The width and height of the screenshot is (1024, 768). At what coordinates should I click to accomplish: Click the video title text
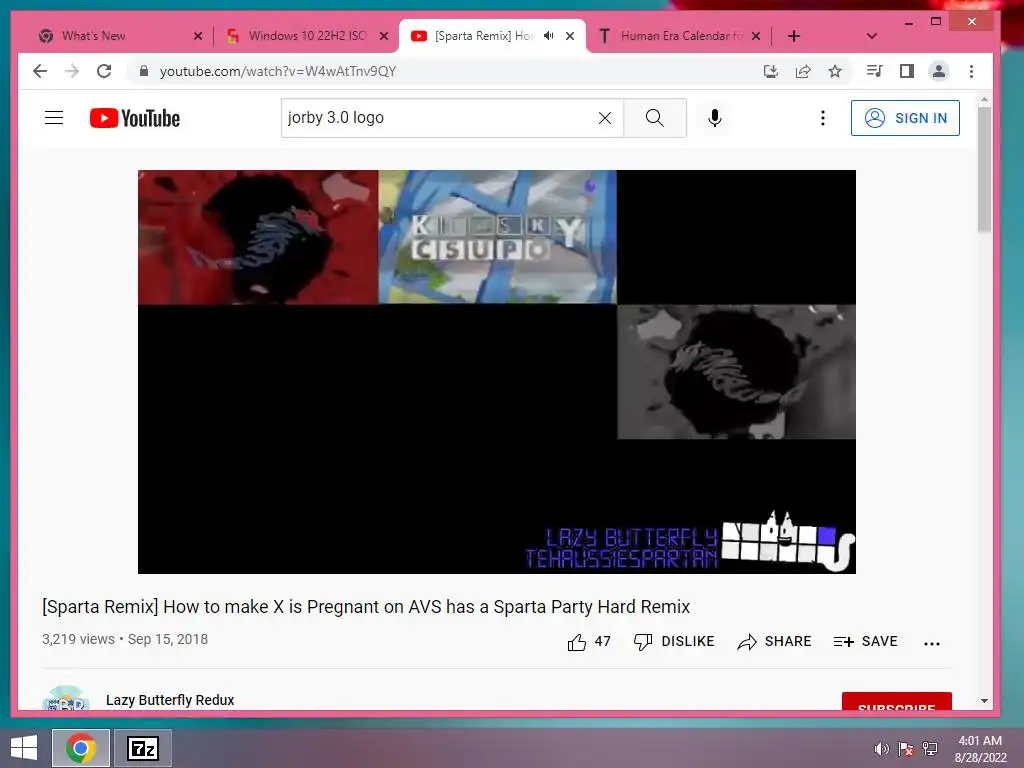point(366,607)
